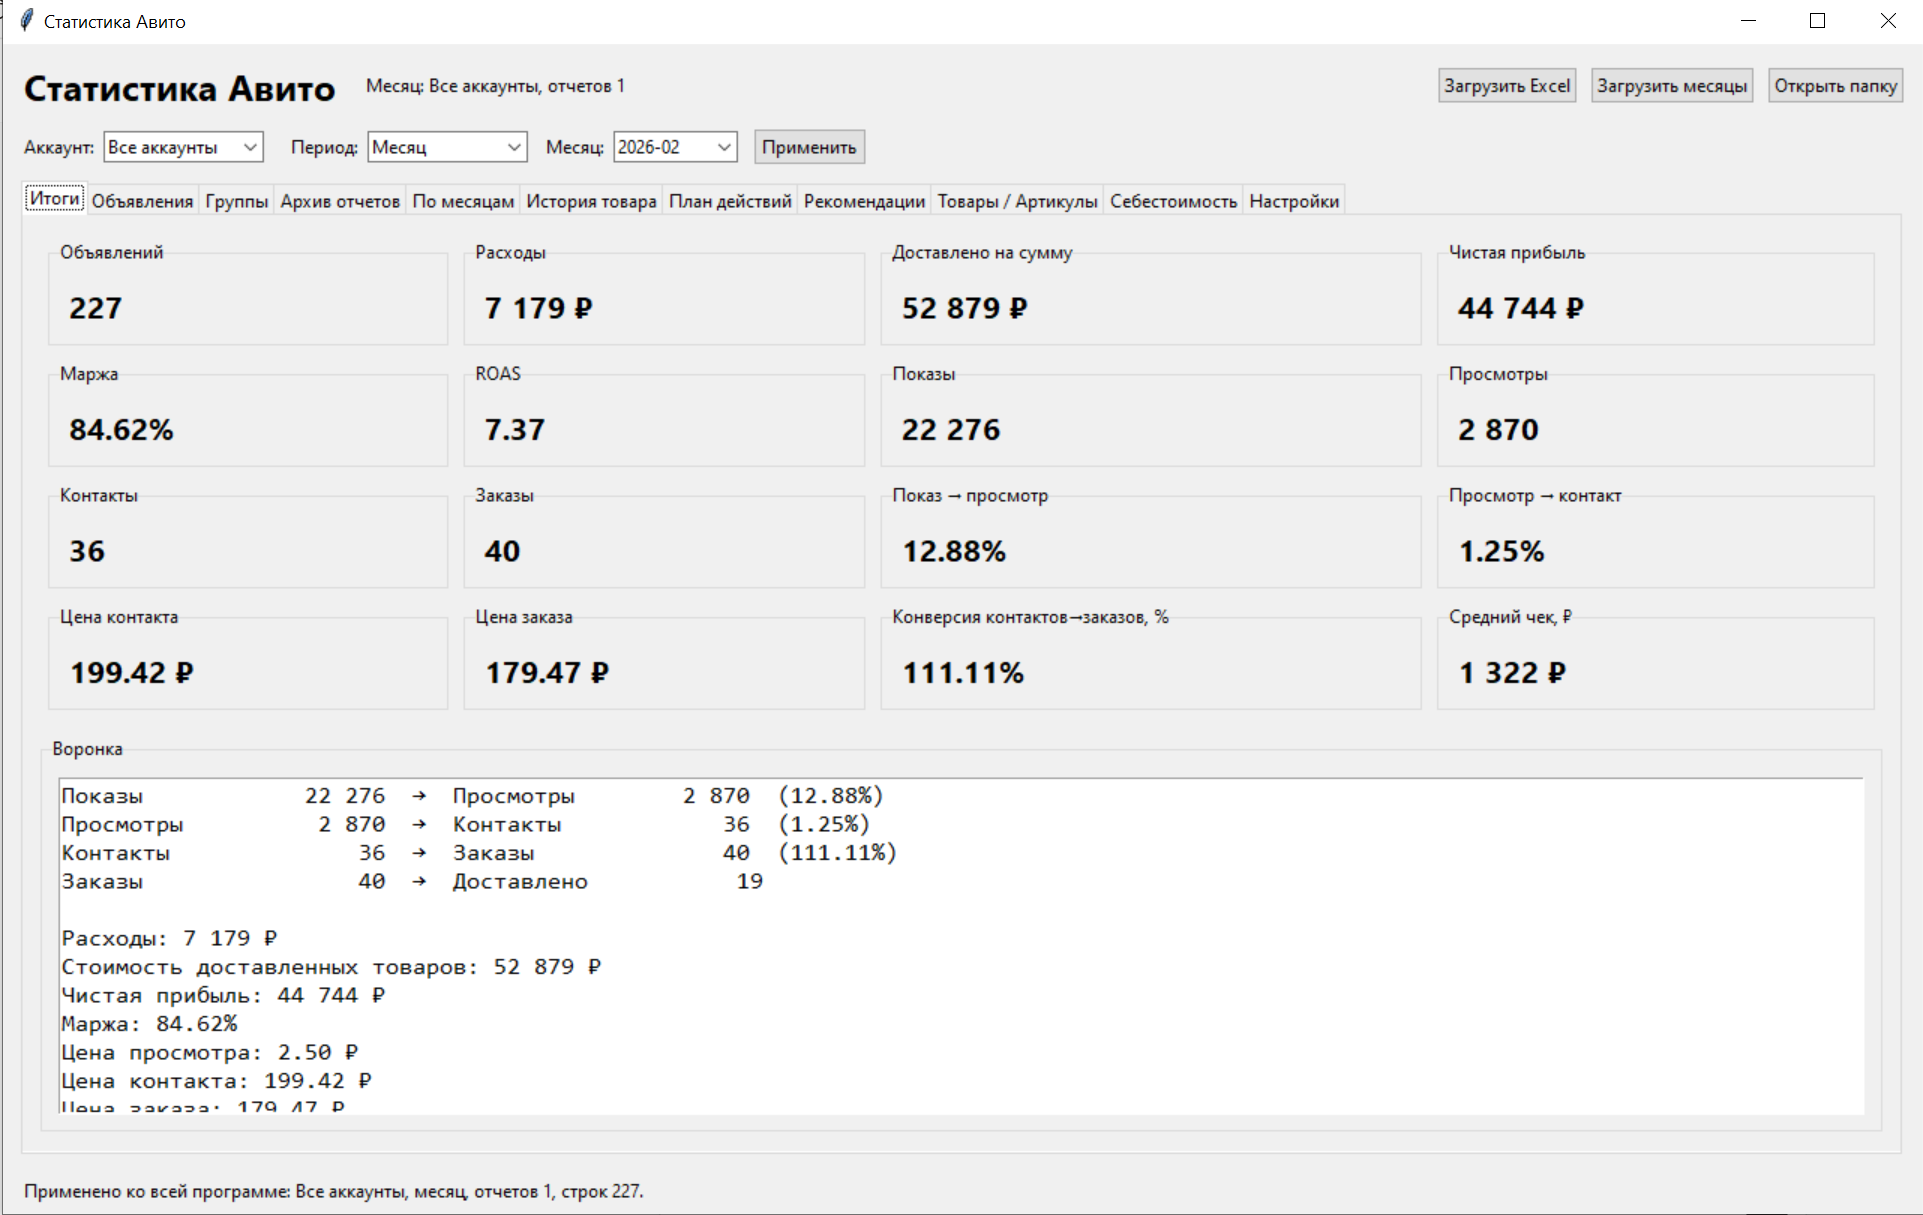The width and height of the screenshot is (1923, 1215).
Task: Go to the Рекомендации tab
Action: [864, 201]
